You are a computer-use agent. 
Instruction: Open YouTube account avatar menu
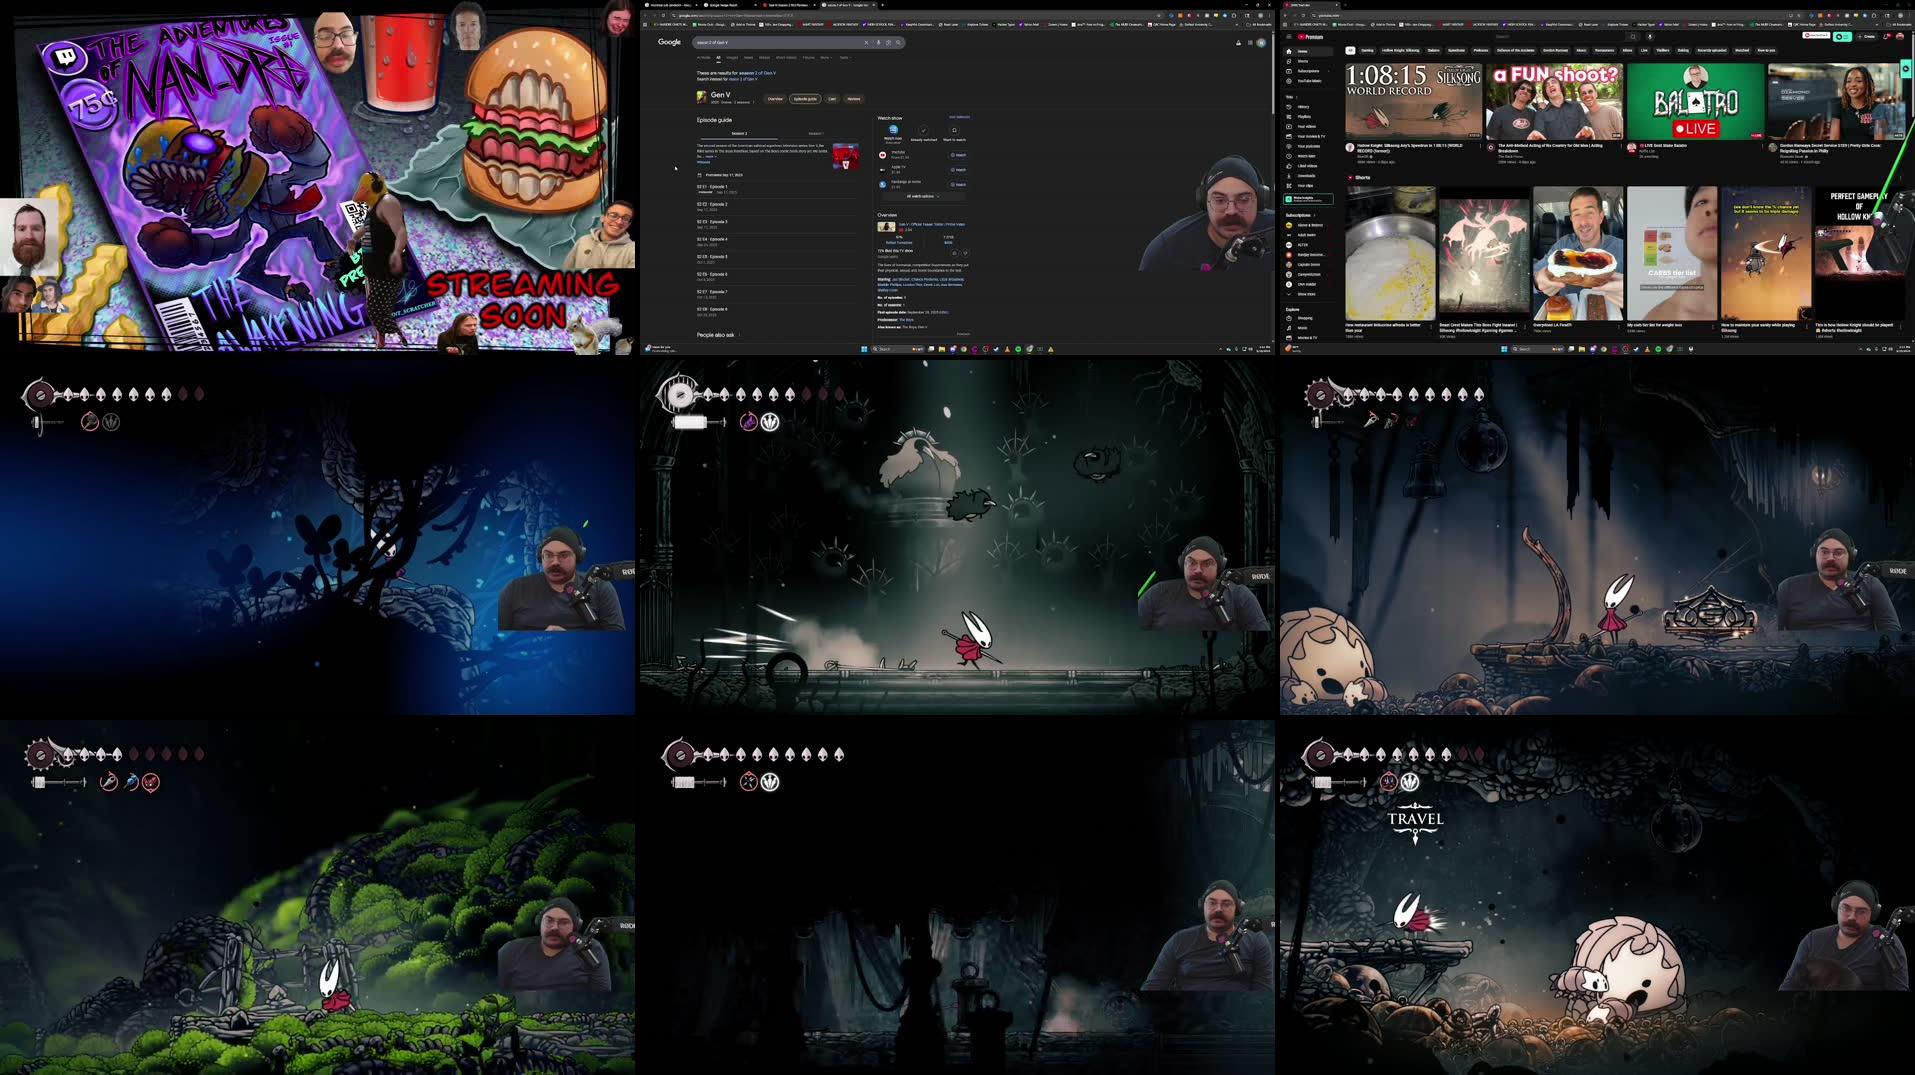pyautogui.click(x=1900, y=36)
